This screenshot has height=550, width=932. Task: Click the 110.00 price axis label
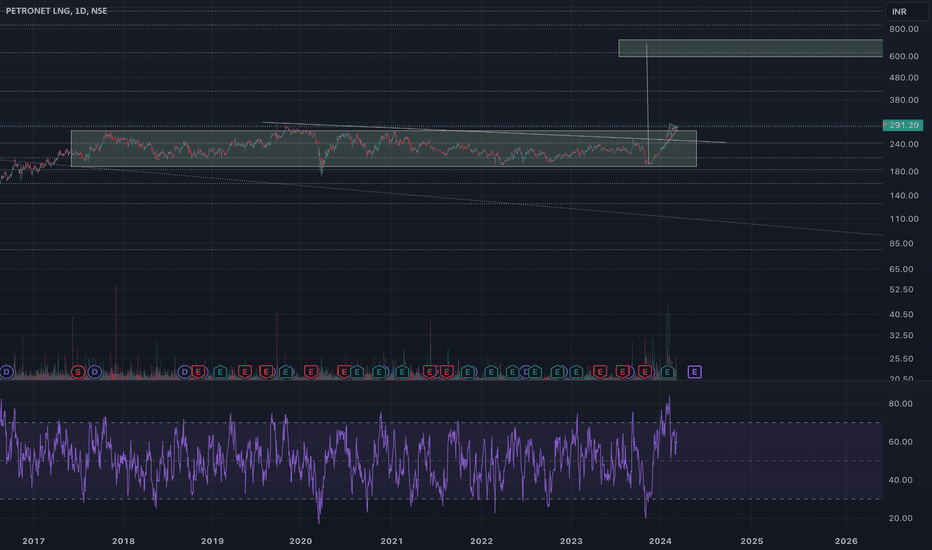click(x=904, y=219)
